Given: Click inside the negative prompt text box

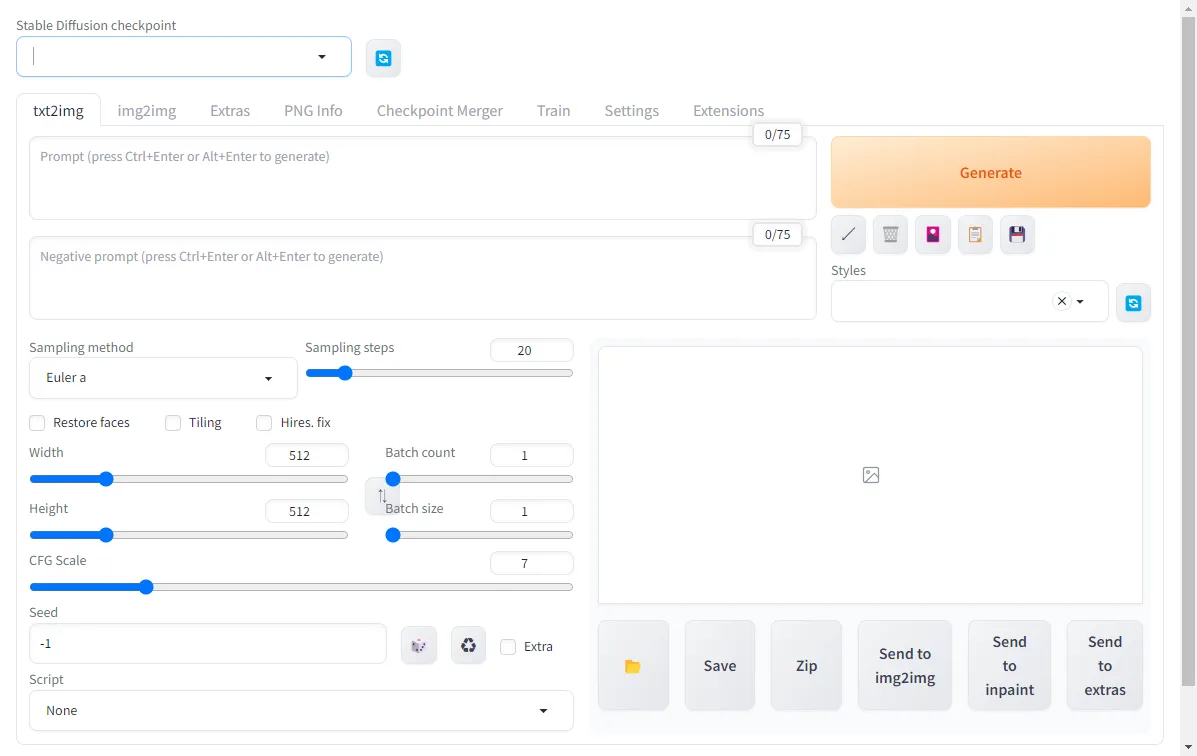Looking at the screenshot, I should [422, 278].
